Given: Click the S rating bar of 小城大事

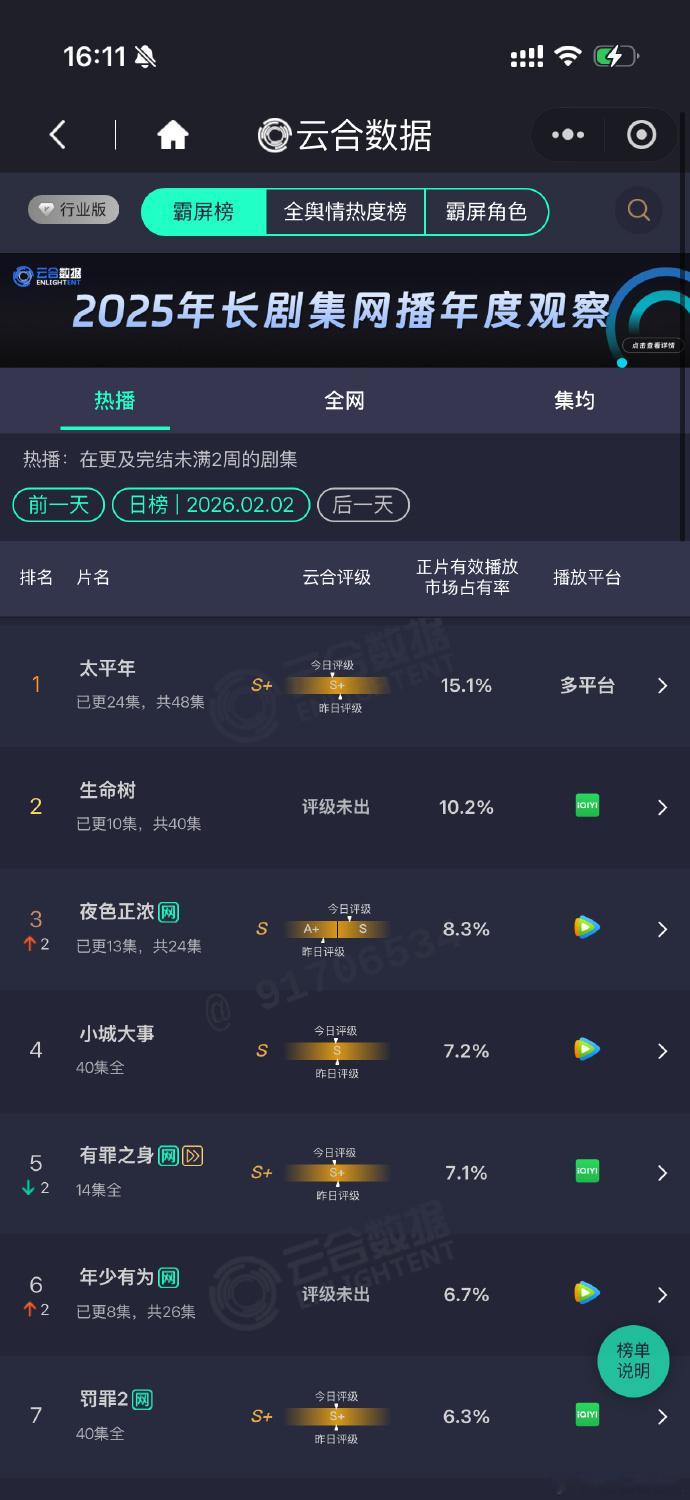Looking at the screenshot, I should (x=336, y=1049).
